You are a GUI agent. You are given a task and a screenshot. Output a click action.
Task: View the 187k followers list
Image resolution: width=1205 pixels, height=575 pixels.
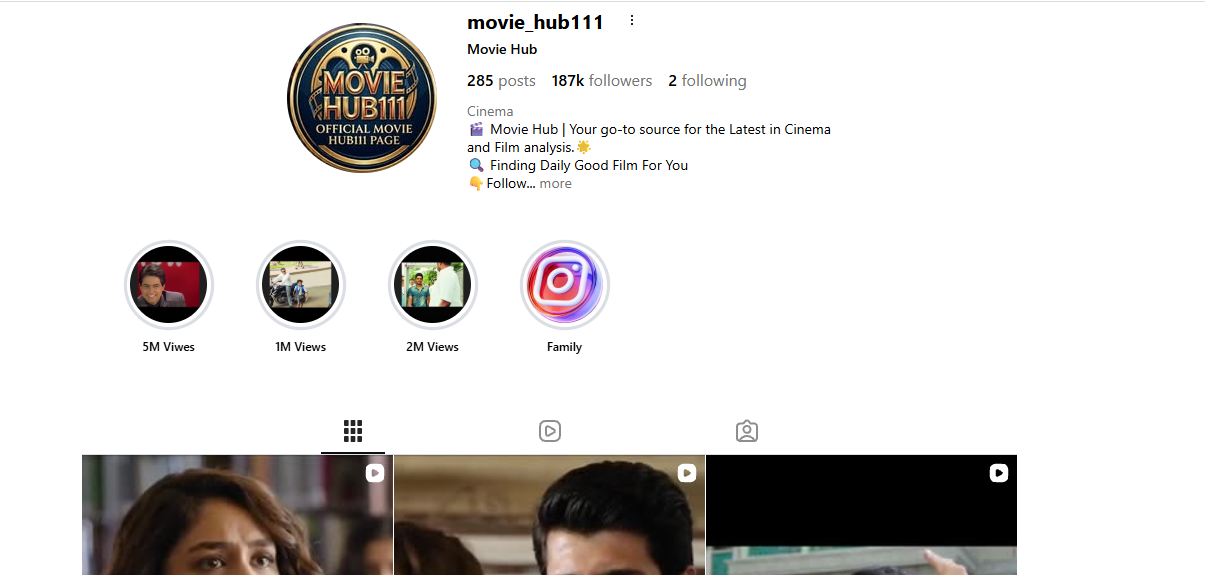click(x=602, y=81)
